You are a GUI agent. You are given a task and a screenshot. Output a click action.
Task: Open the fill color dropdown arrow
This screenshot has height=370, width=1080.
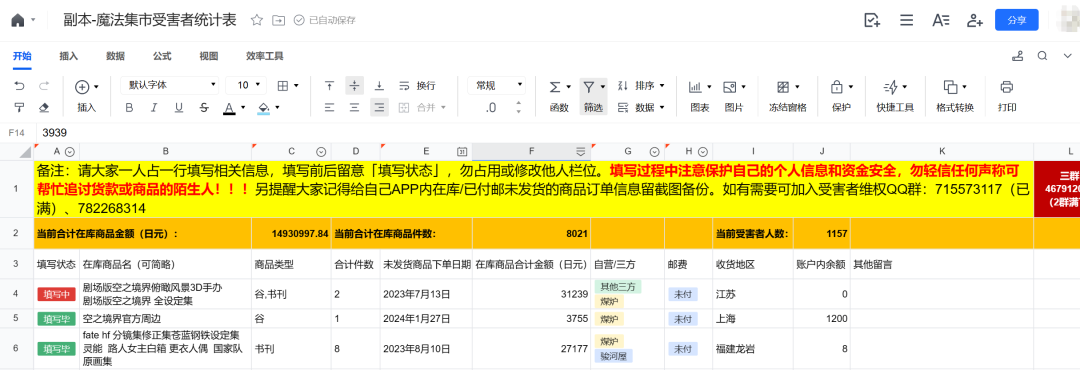point(278,107)
